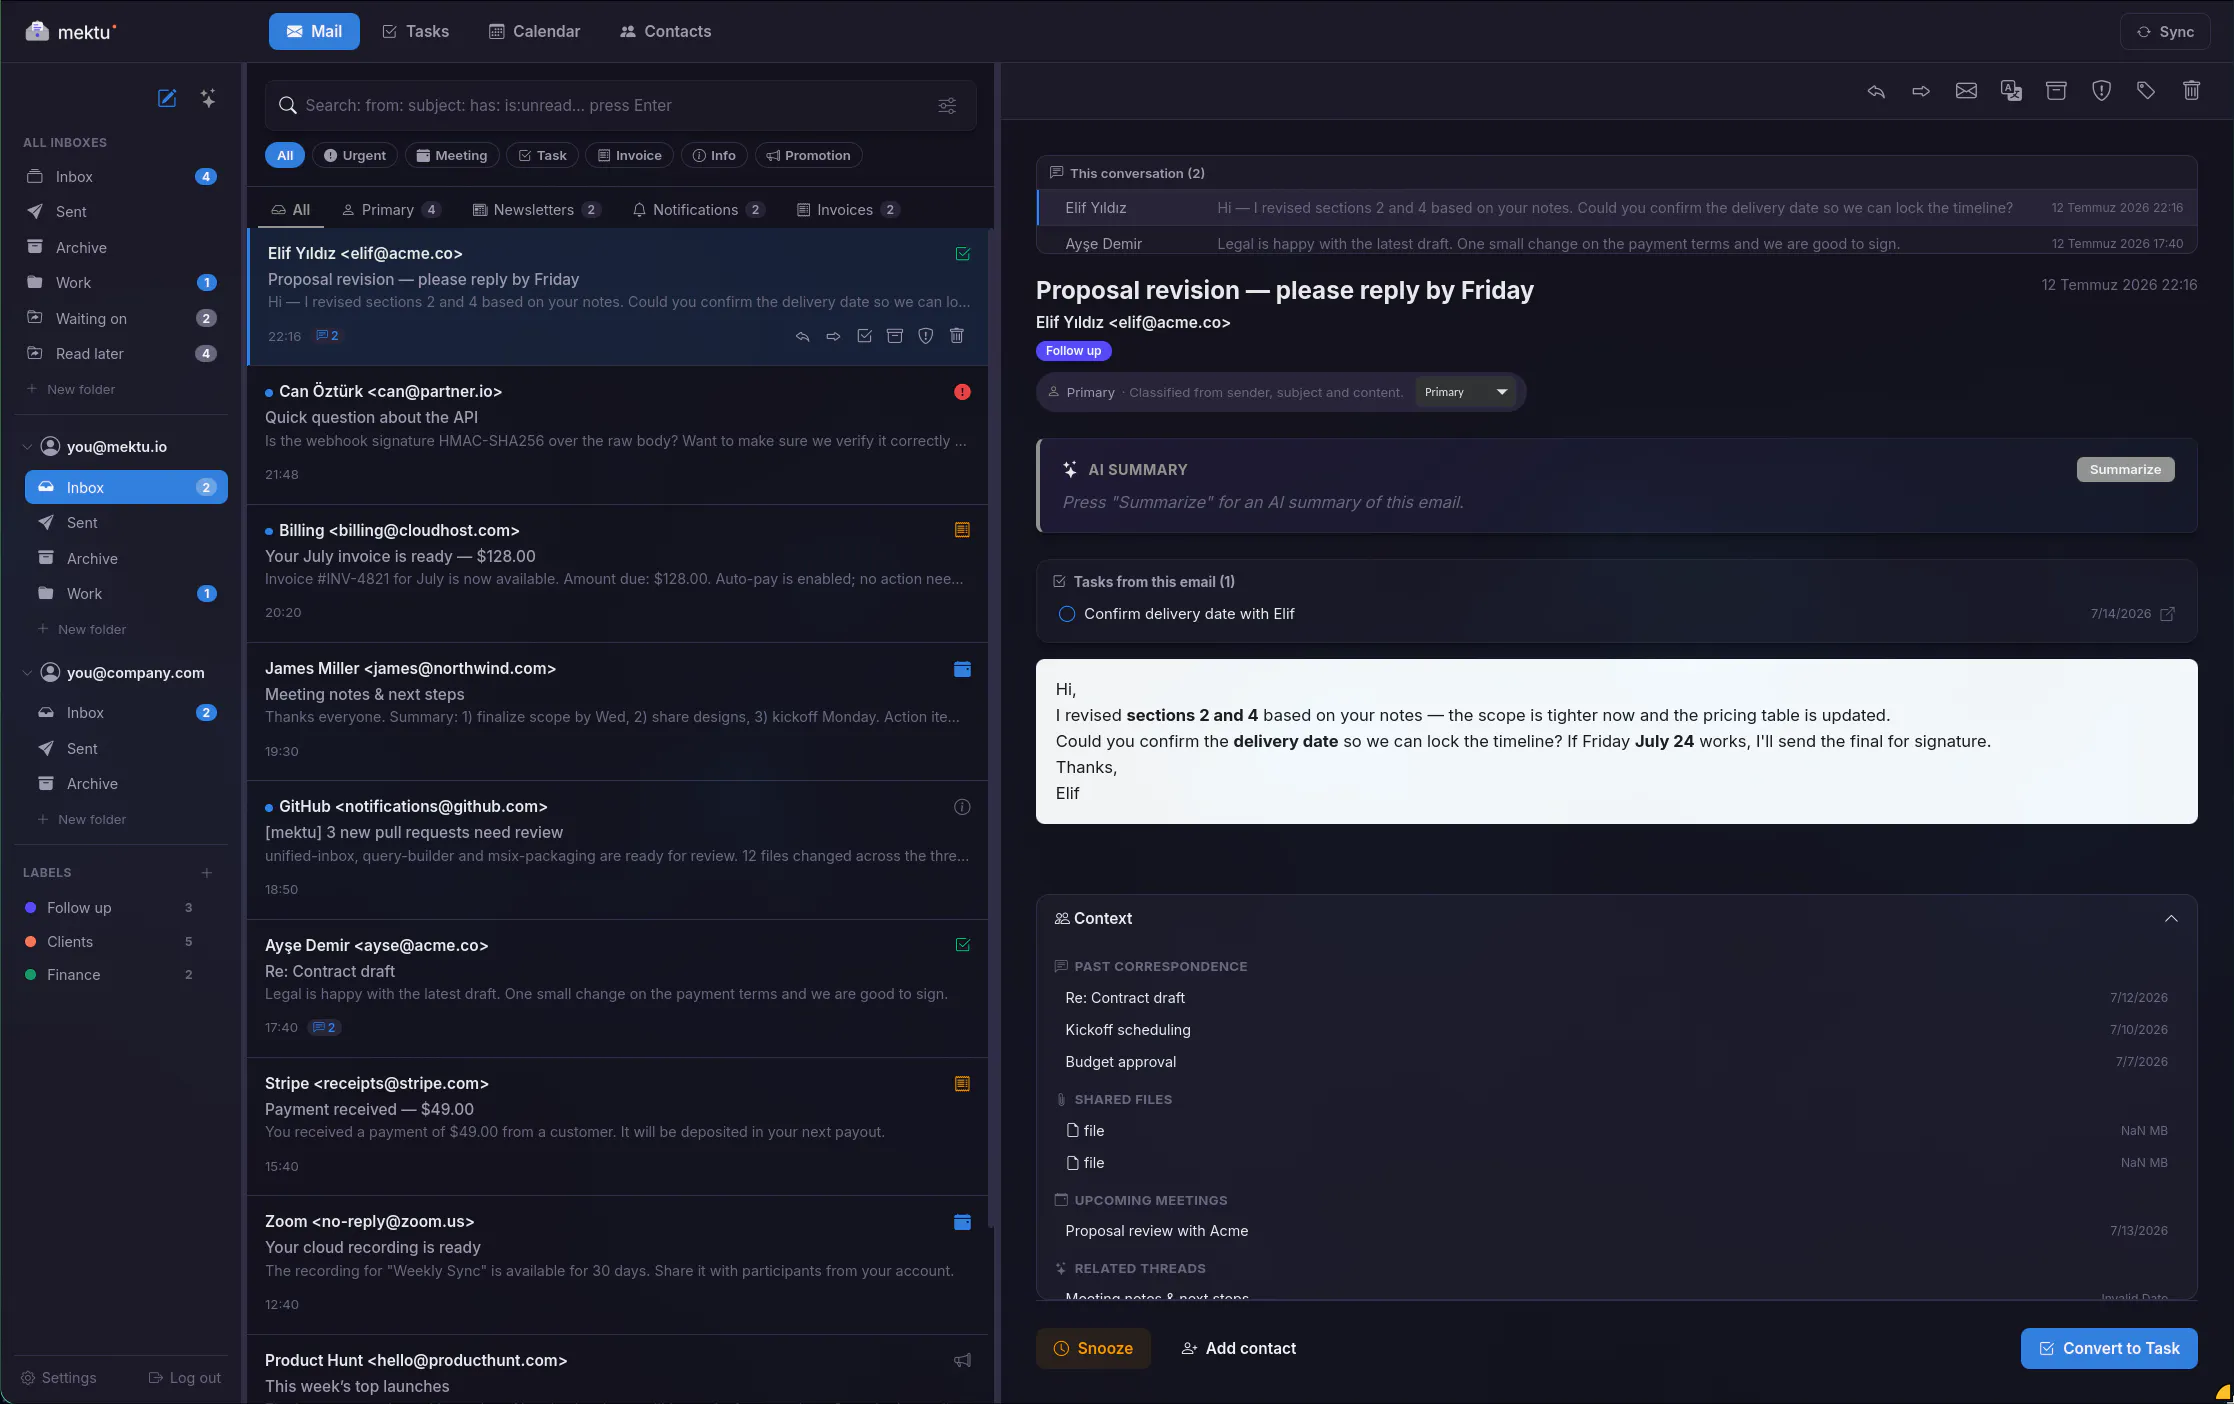The width and height of the screenshot is (2234, 1404).
Task: Click Add contact
Action: click(1239, 1349)
